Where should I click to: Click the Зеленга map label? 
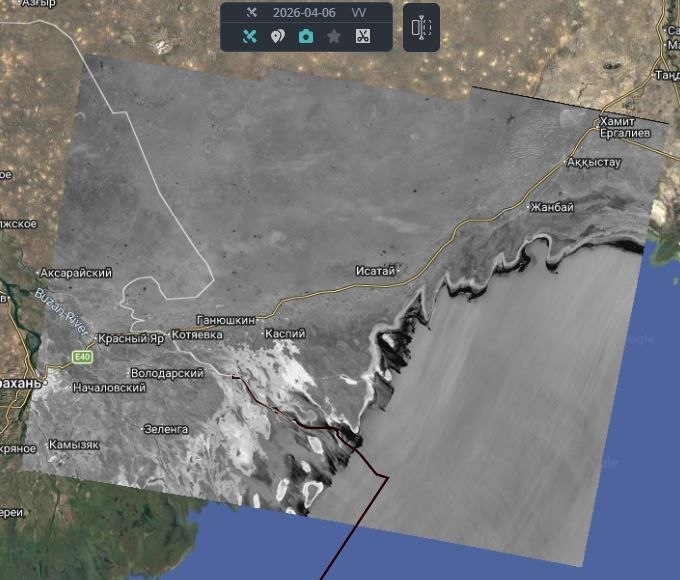click(166, 428)
